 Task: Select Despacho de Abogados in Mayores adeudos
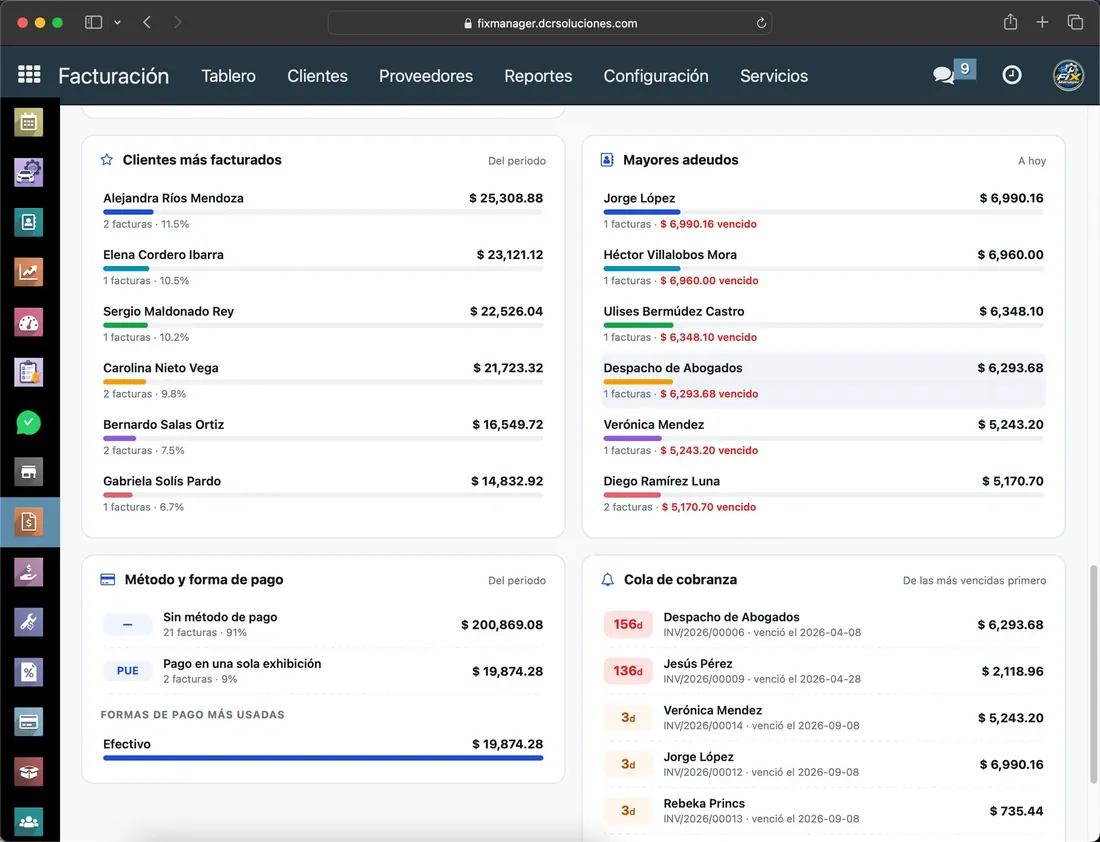pos(824,380)
